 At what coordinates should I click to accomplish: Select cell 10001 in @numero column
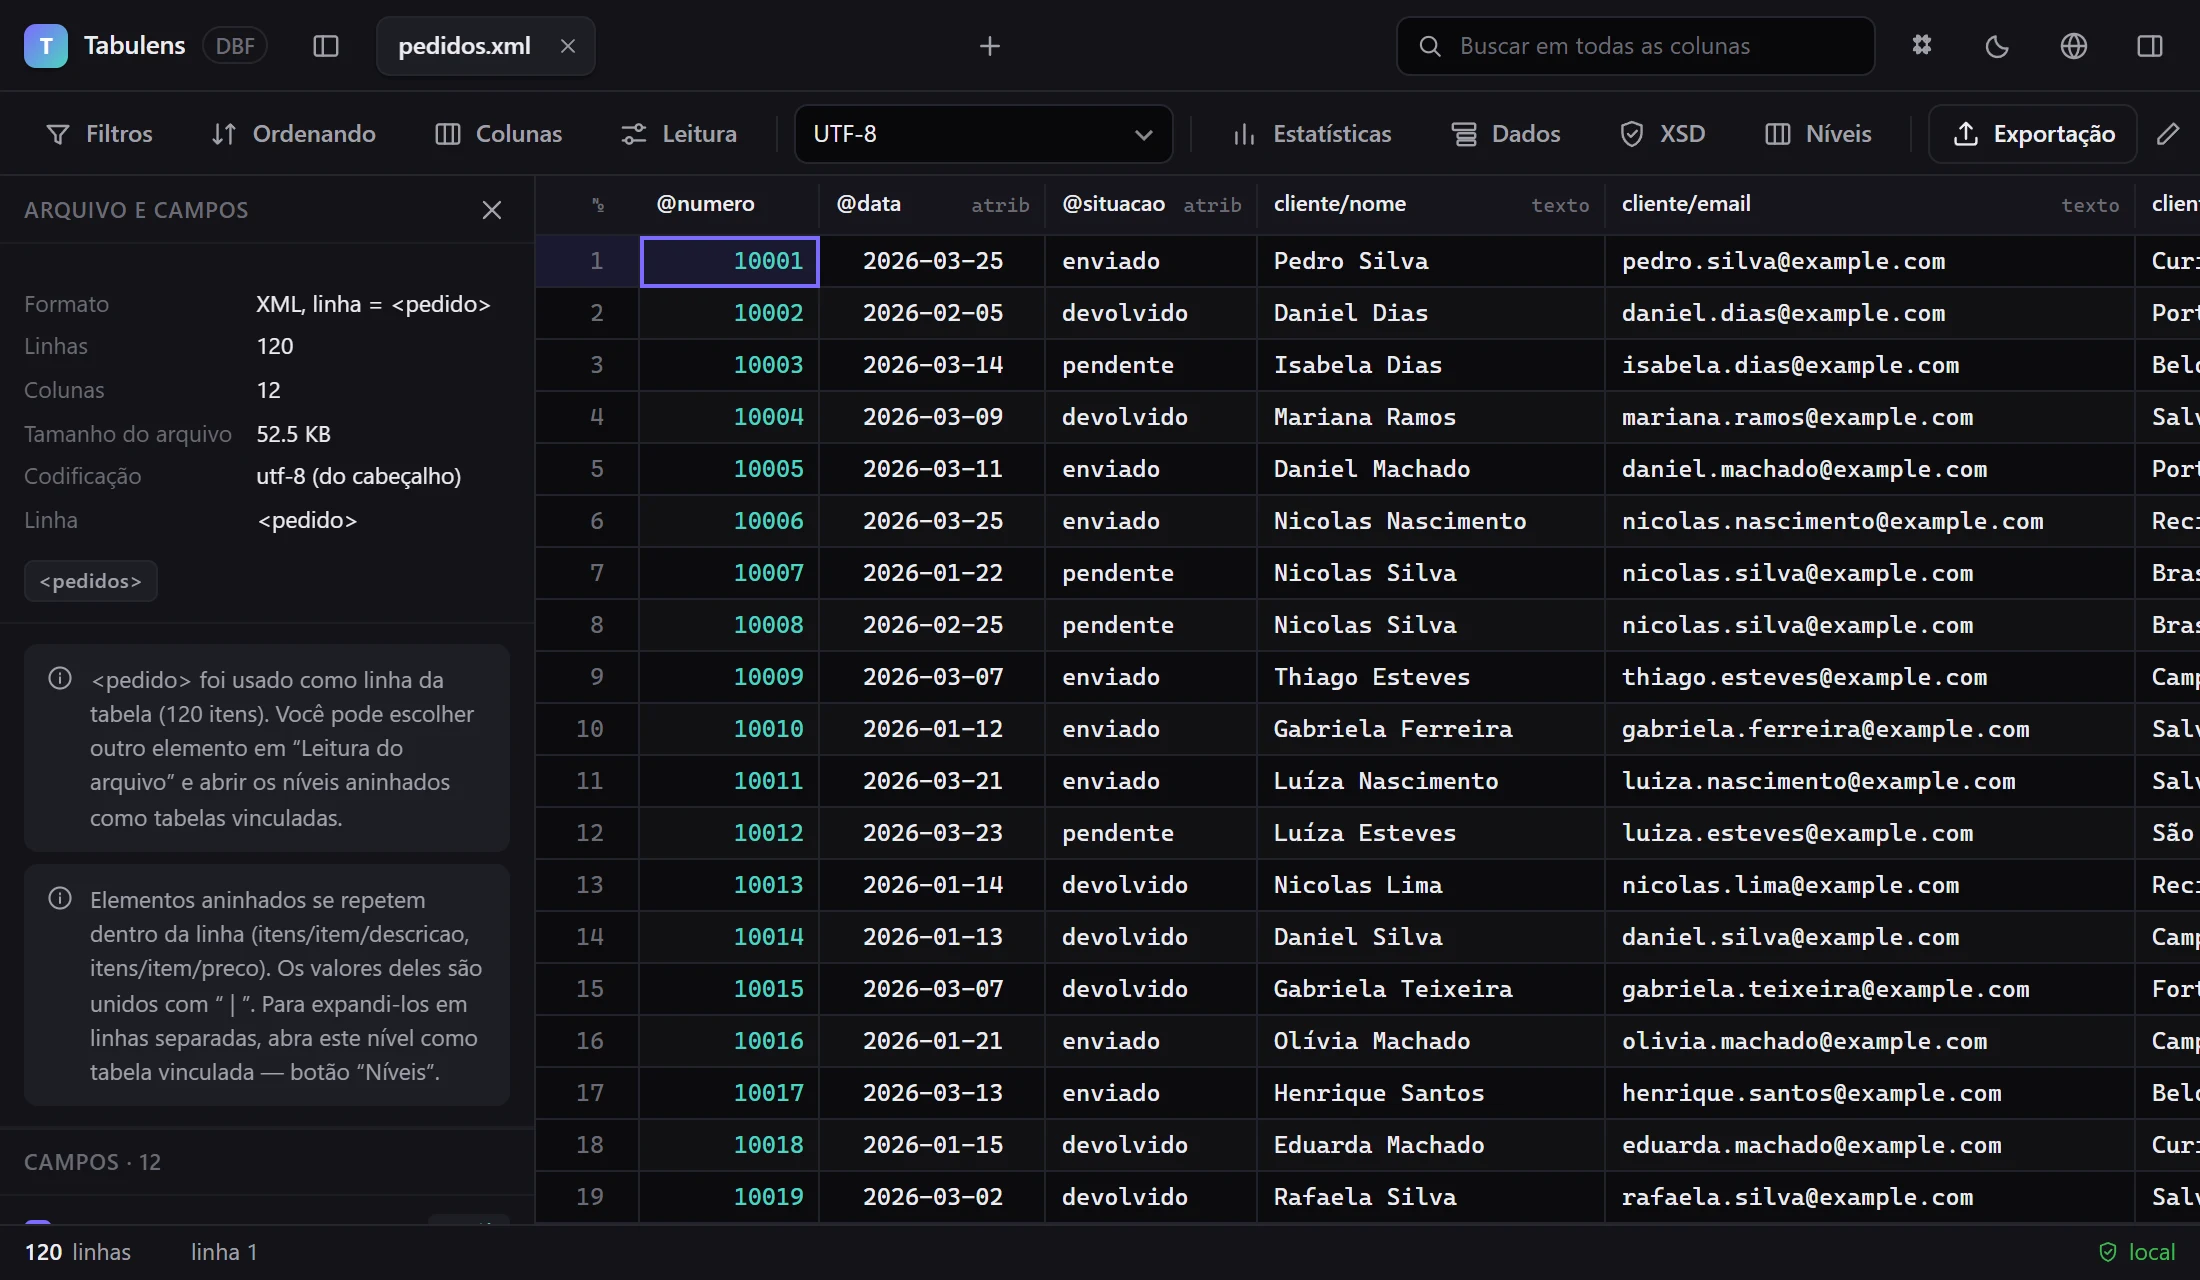point(729,261)
